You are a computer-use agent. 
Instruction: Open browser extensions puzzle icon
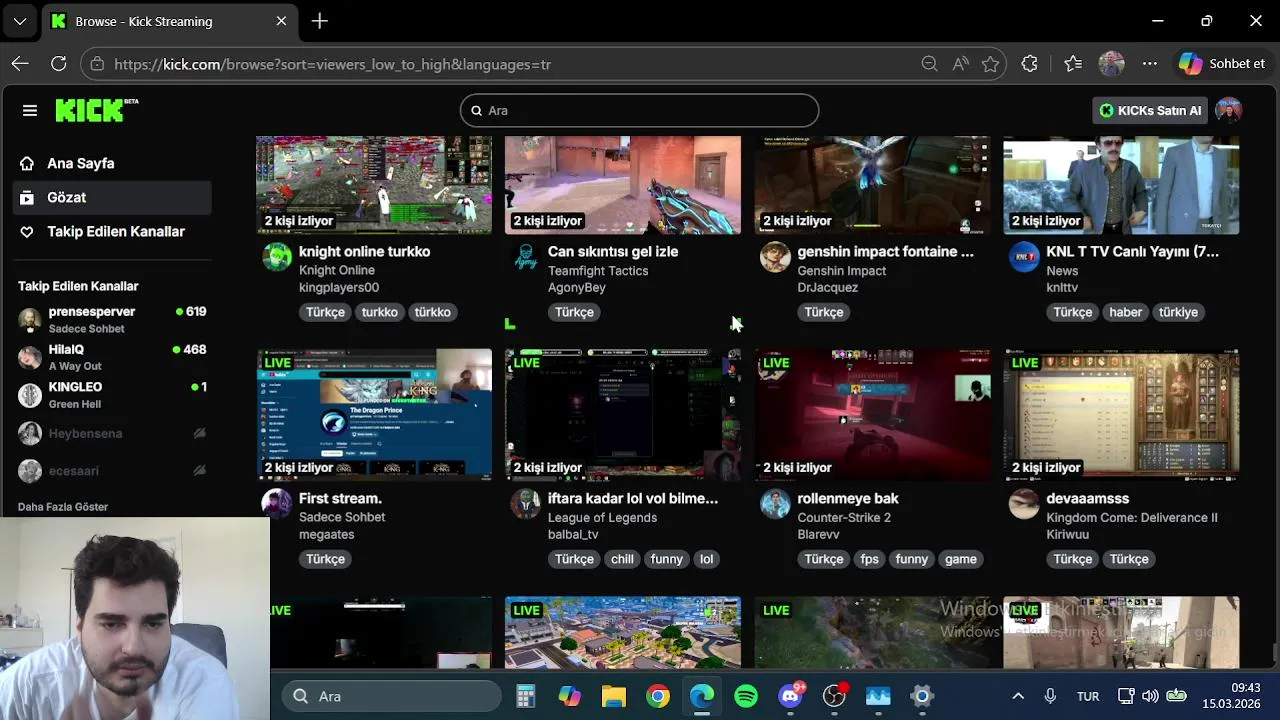pyautogui.click(x=1030, y=64)
